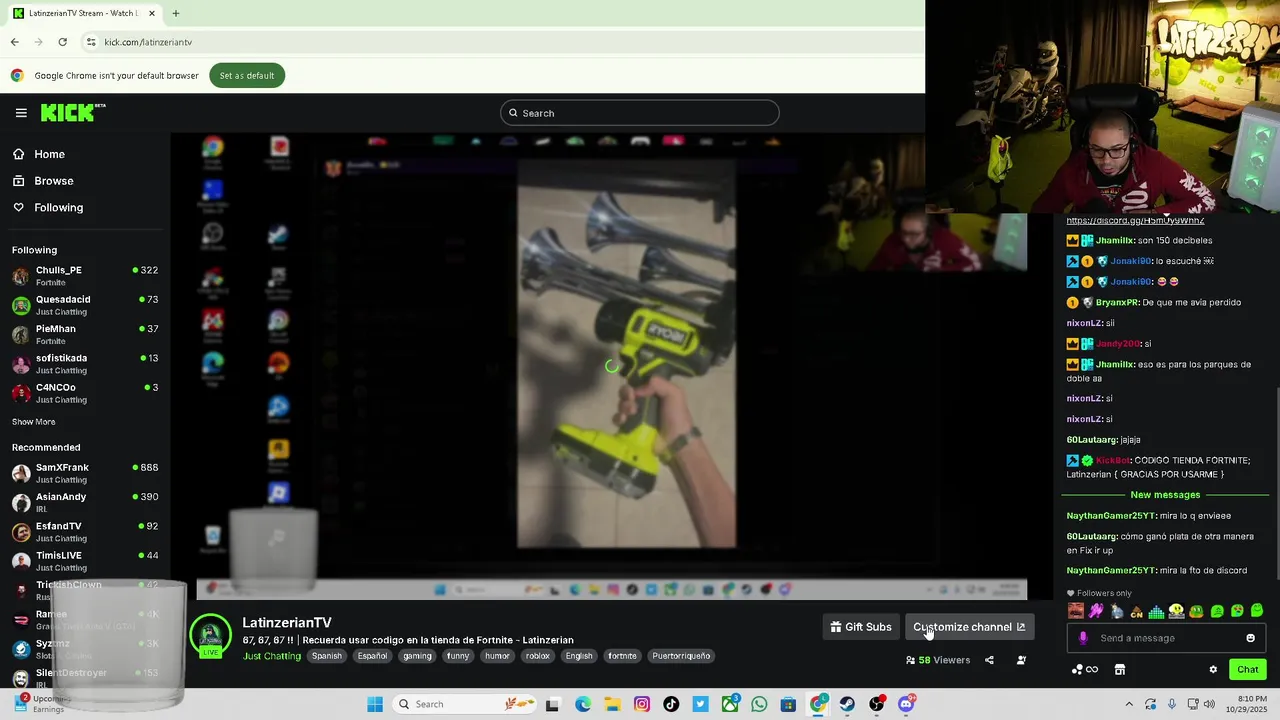The height and width of the screenshot is (720, 1280).
Task: Insert the green frog emote
Action: click(x=1196, y=611)
